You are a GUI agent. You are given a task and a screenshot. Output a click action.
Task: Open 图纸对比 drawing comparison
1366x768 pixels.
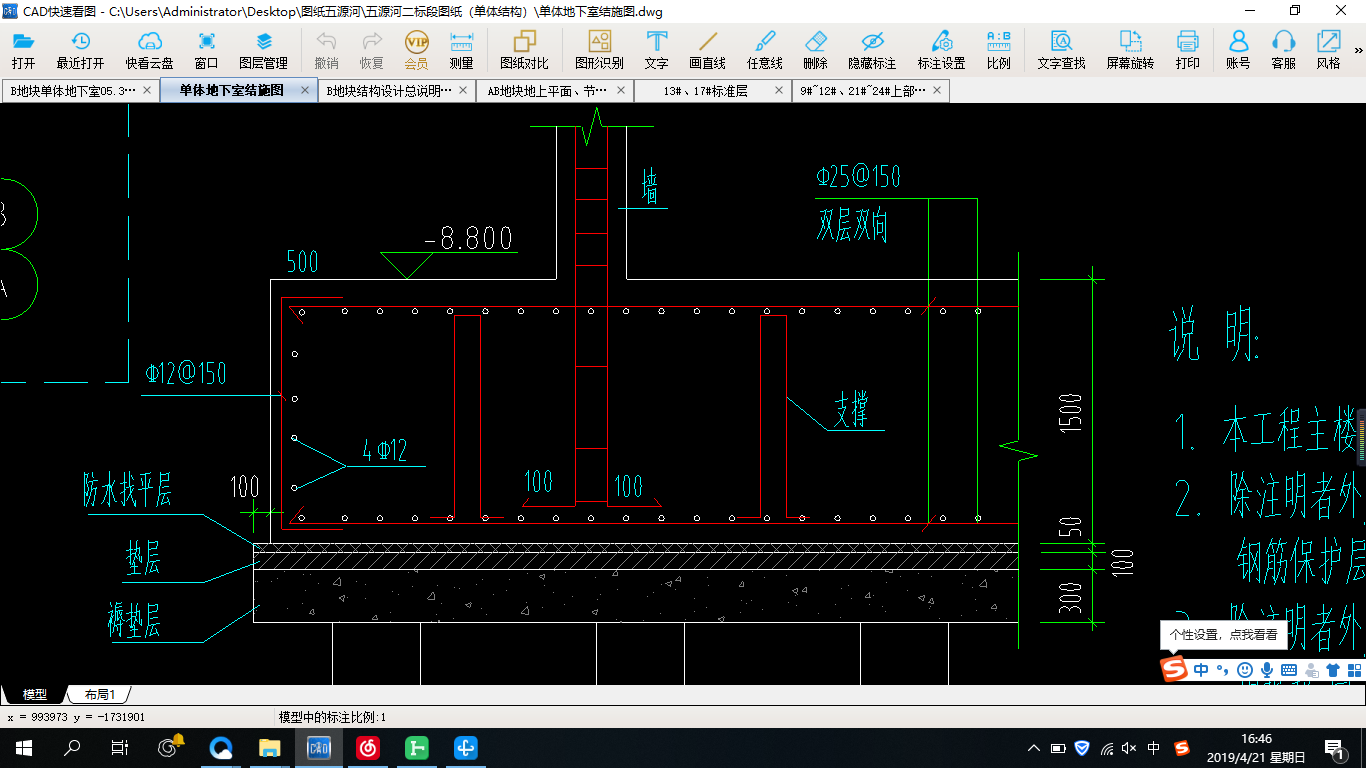point(525,50)
